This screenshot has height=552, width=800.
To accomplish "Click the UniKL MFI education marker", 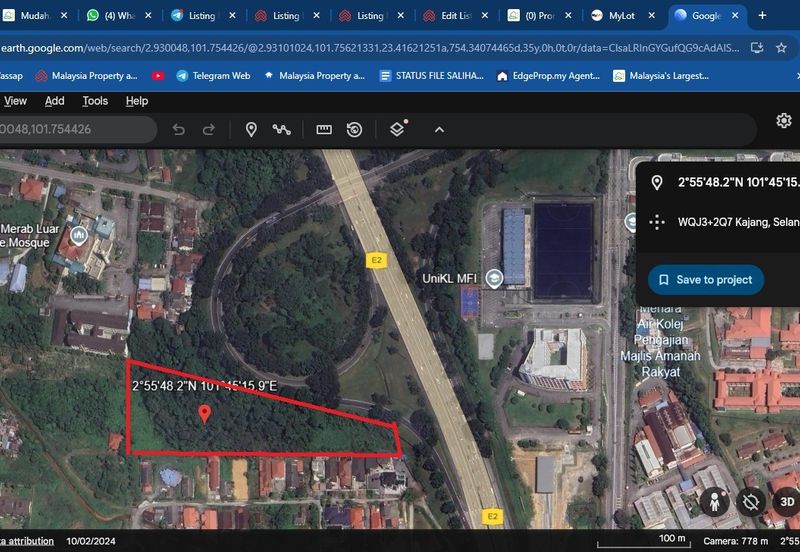I will click(494, 279).
